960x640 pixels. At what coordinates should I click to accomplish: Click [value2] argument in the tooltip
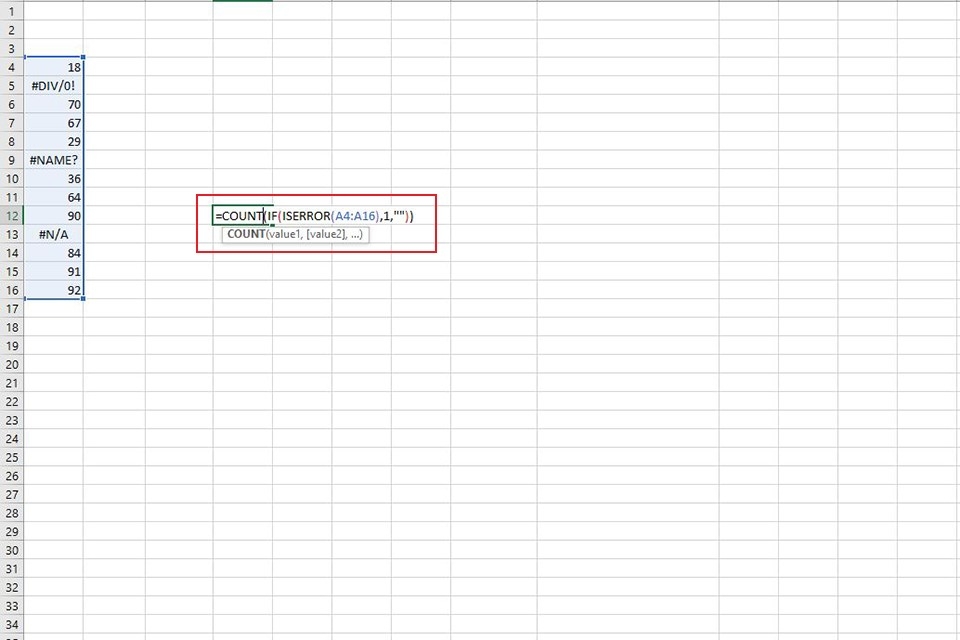[326, 233]
